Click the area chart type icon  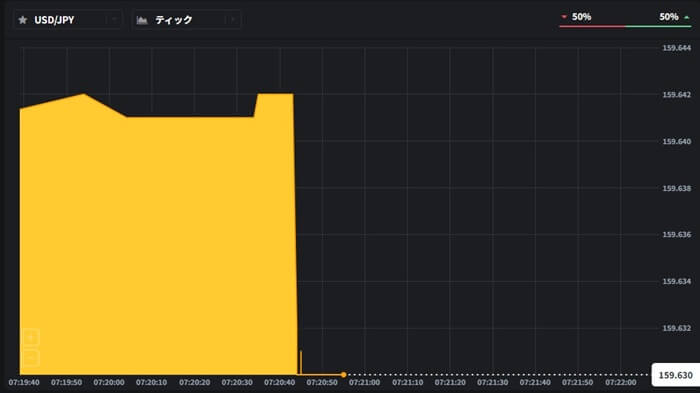pyautogui.click(x=142, y=20)
